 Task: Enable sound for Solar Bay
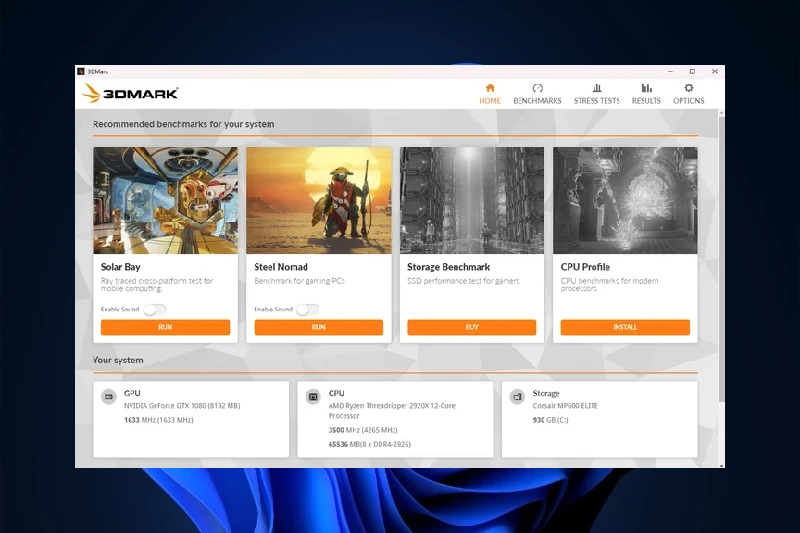(155, 310)
